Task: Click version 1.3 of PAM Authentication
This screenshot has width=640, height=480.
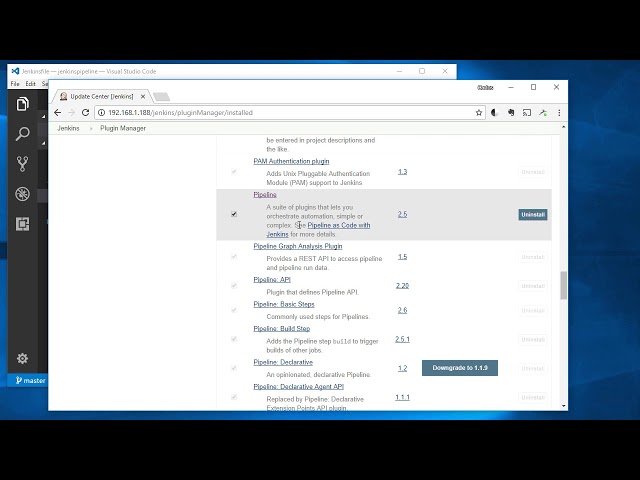Action: [x=402, y=172]
